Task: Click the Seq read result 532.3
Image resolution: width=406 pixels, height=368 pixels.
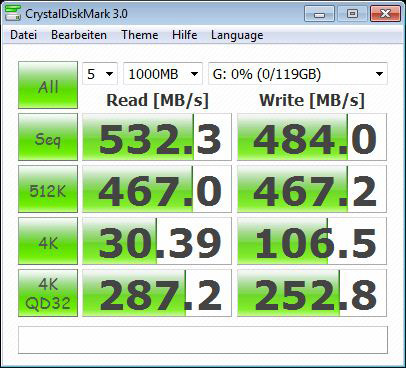Action: (157, 137)
